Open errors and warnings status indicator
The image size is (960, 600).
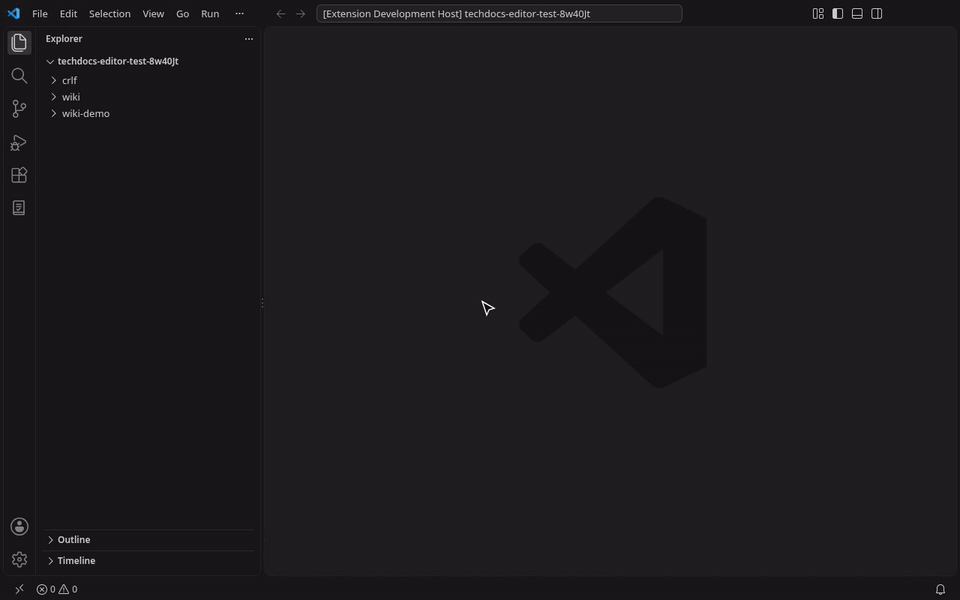(57, 589)
